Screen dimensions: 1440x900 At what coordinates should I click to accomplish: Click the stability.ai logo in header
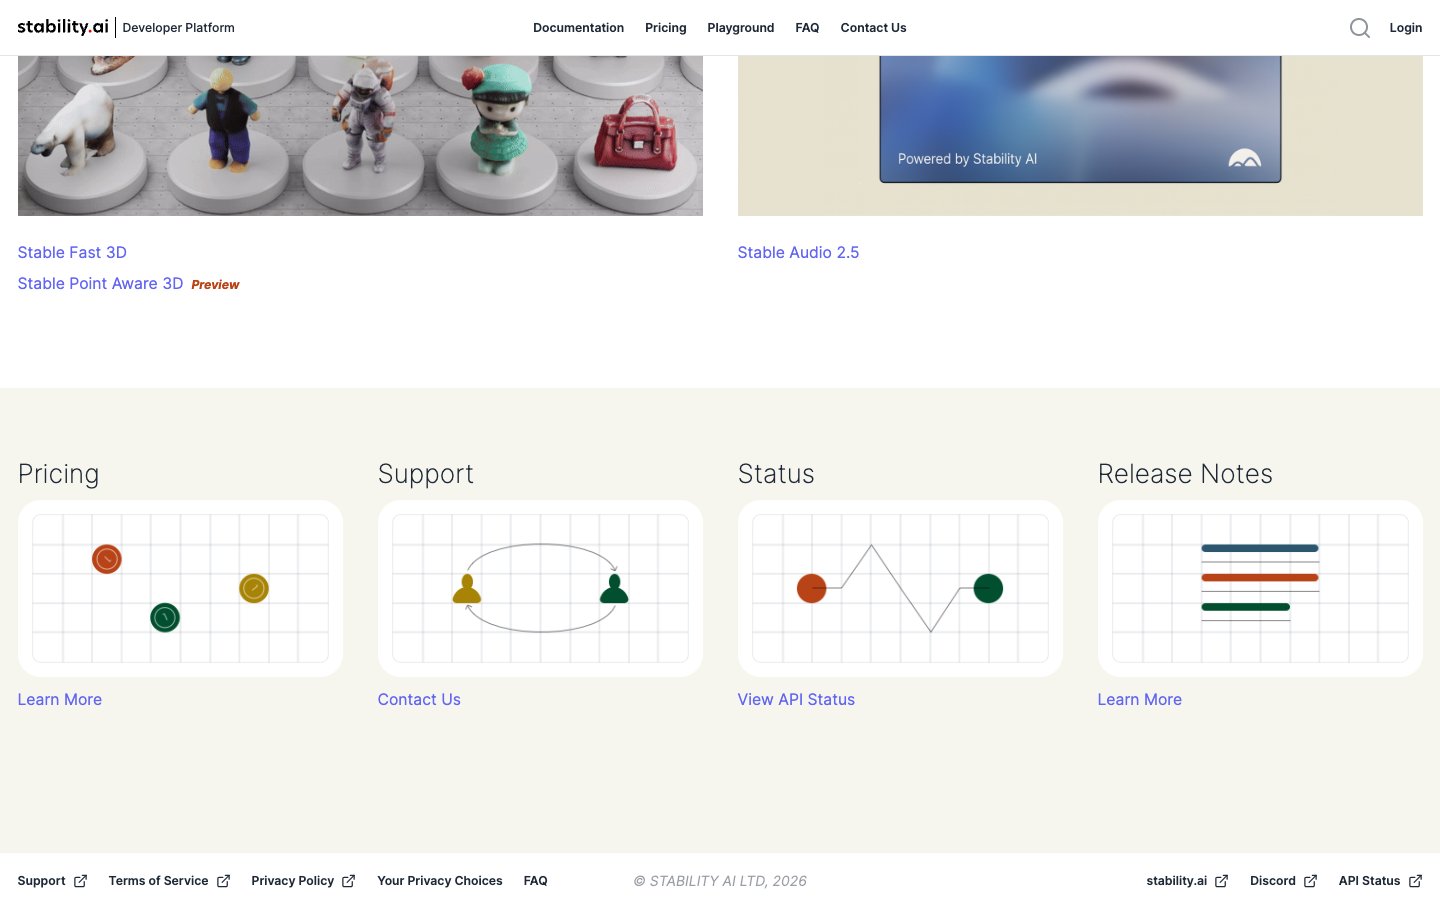coord(63,27)
